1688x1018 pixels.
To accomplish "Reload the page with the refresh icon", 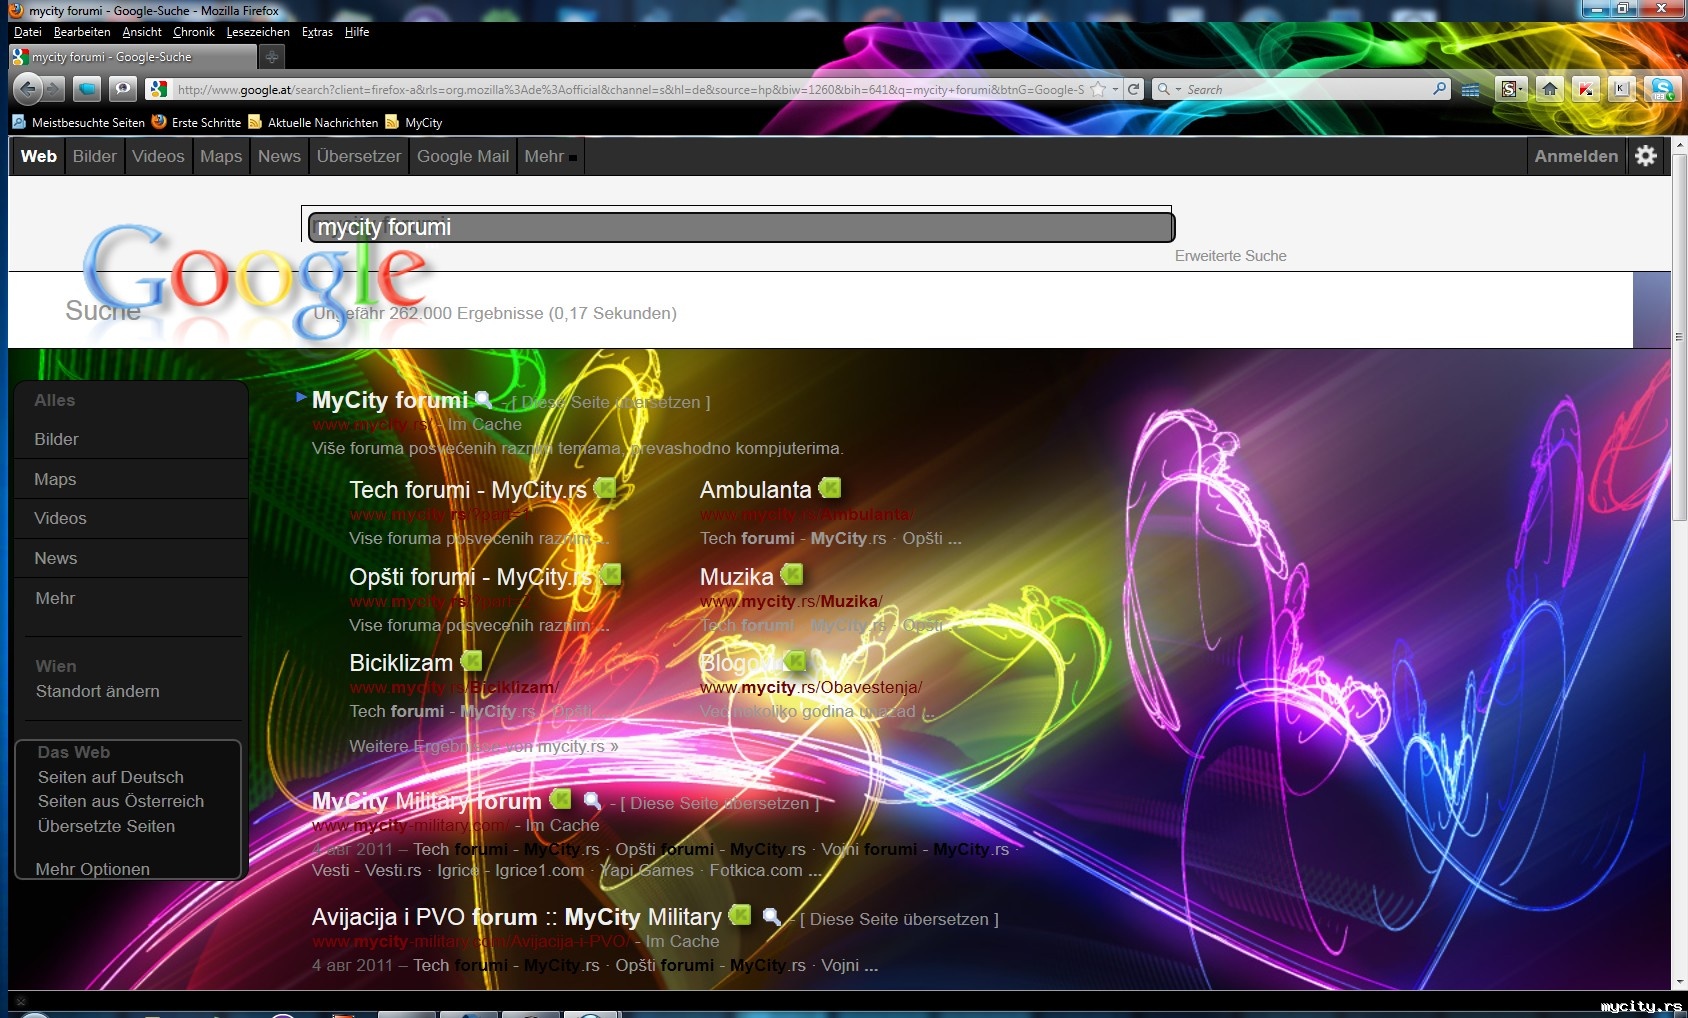I will click(x=1134, y=89).
